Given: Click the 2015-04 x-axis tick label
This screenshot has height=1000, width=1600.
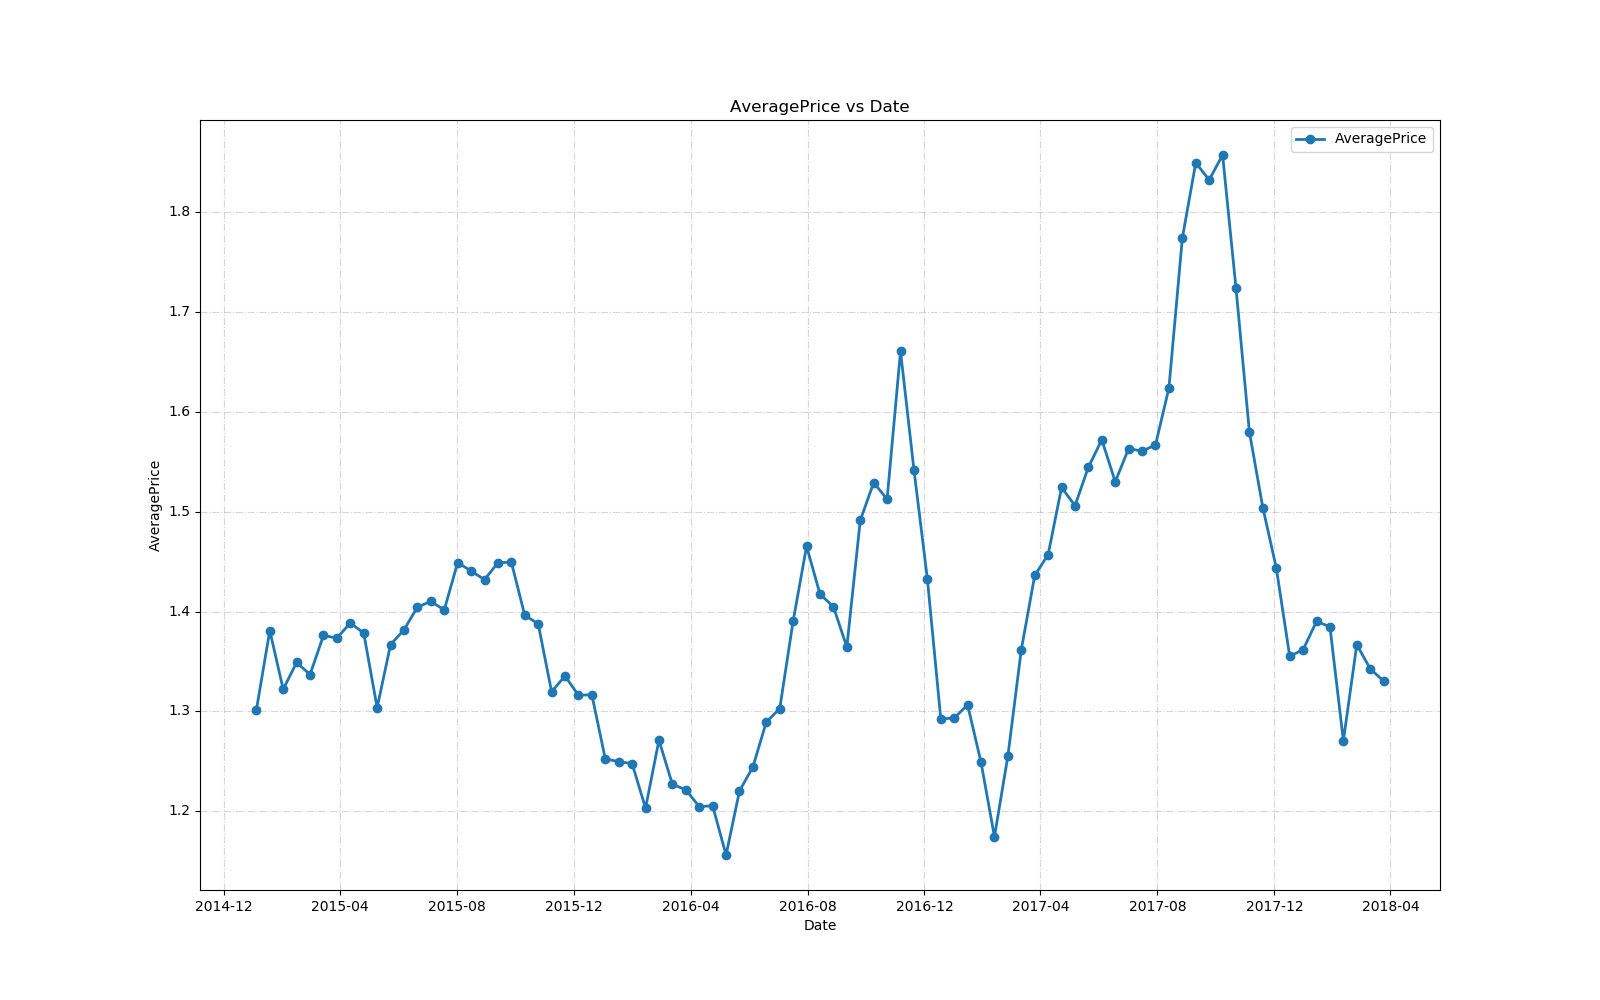Looking at the screenshot, I should coord(340,907).
